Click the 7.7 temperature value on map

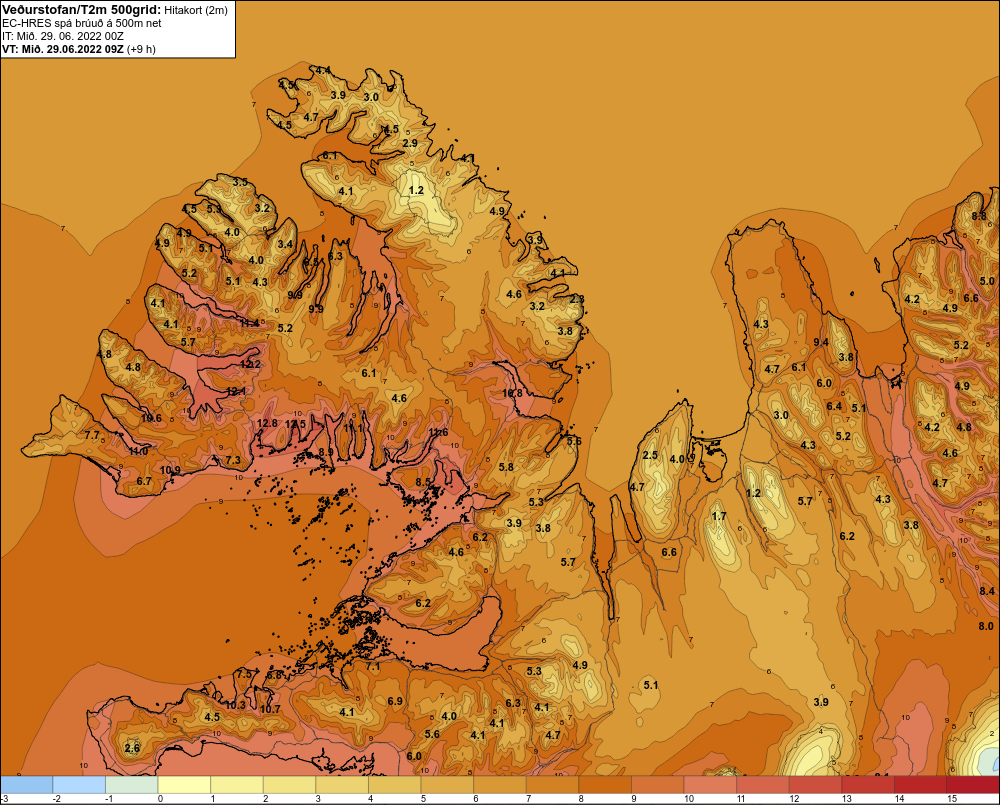[x=92, y=435]
